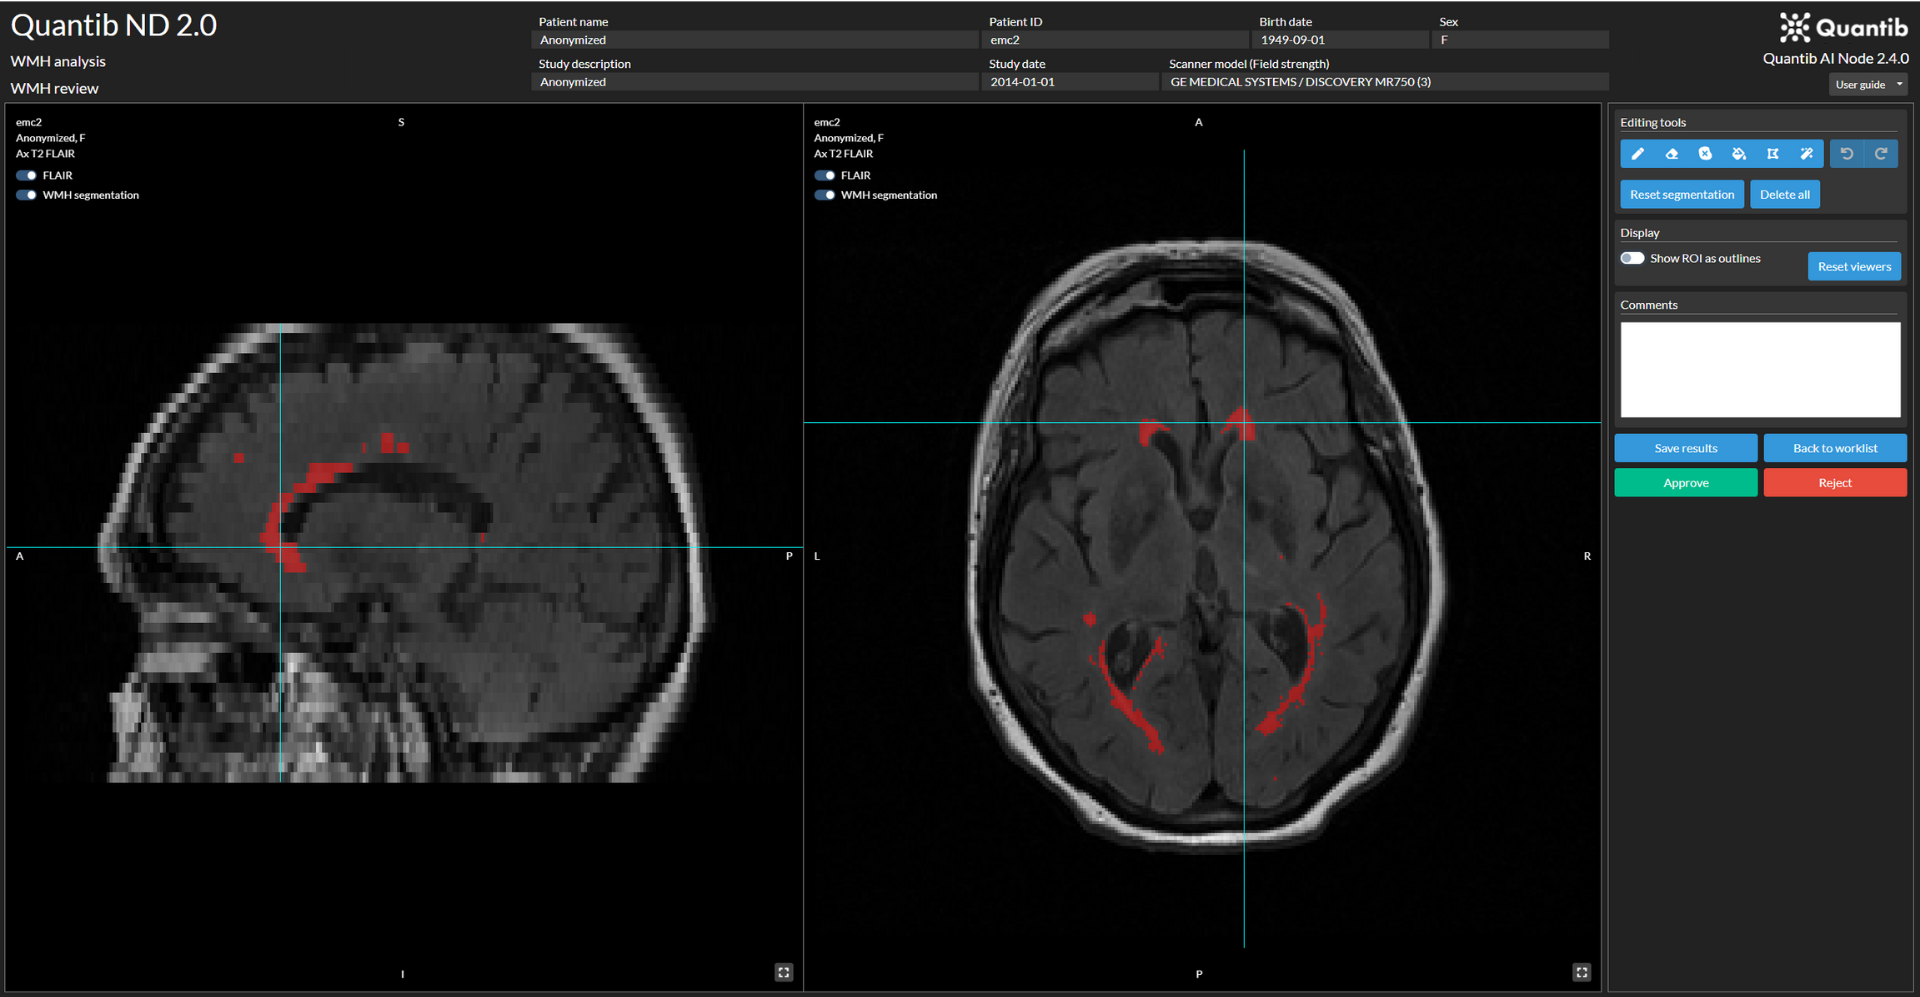Image resolution: width=1920 pixels, height=997 pixels.
Task: Hide WMH segmentation in the axial viewer
Action: pos(824,194)
